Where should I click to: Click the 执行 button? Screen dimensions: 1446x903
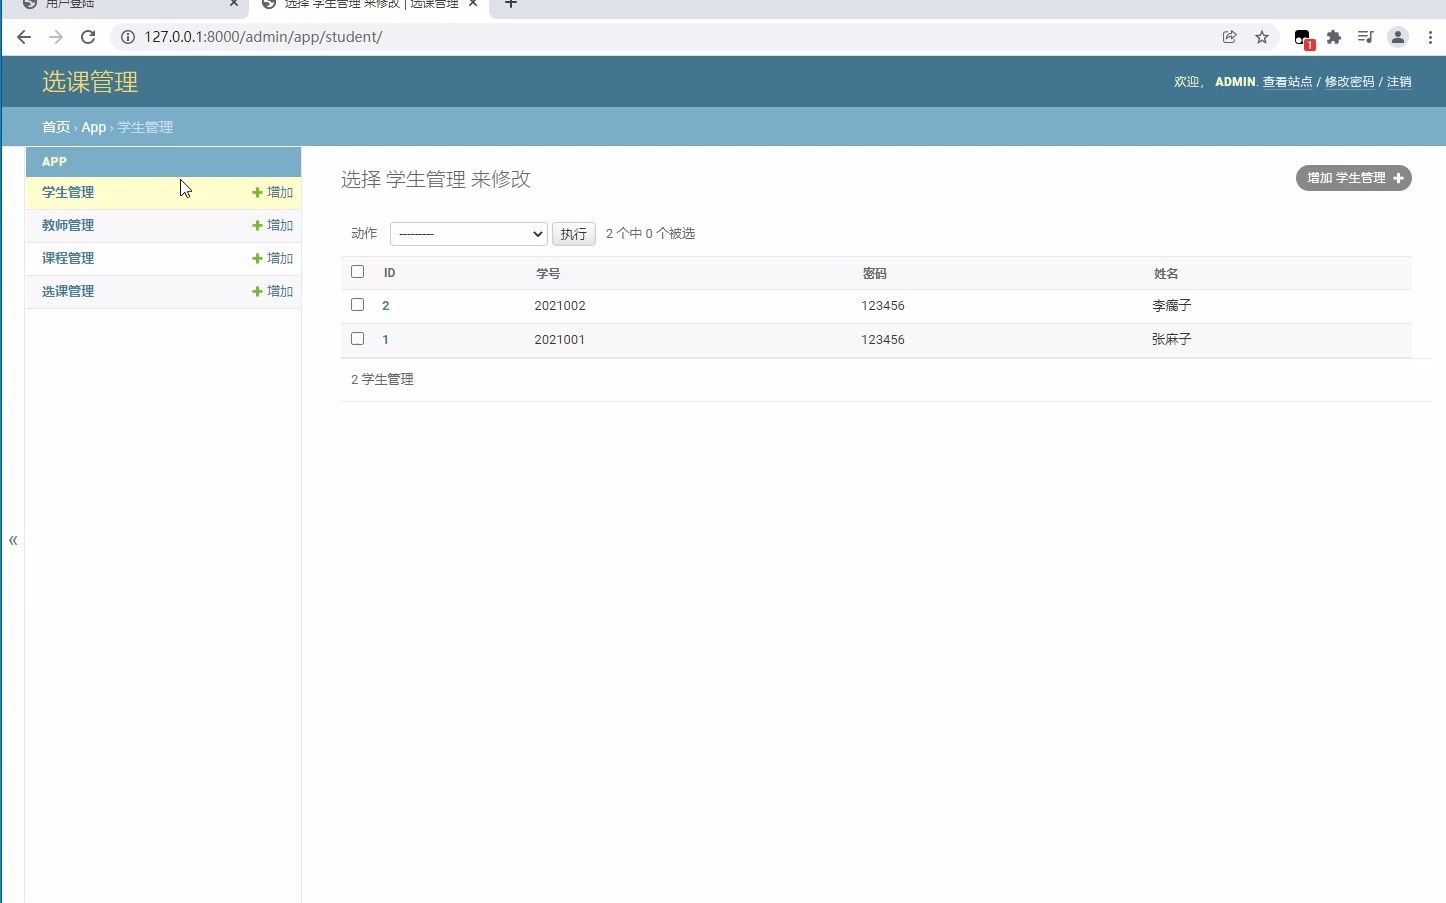click(x=574, y=234)
